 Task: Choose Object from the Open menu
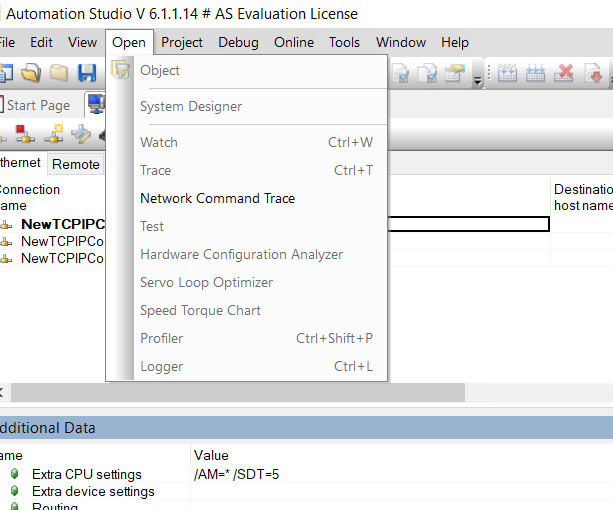[x=247, y=70]
